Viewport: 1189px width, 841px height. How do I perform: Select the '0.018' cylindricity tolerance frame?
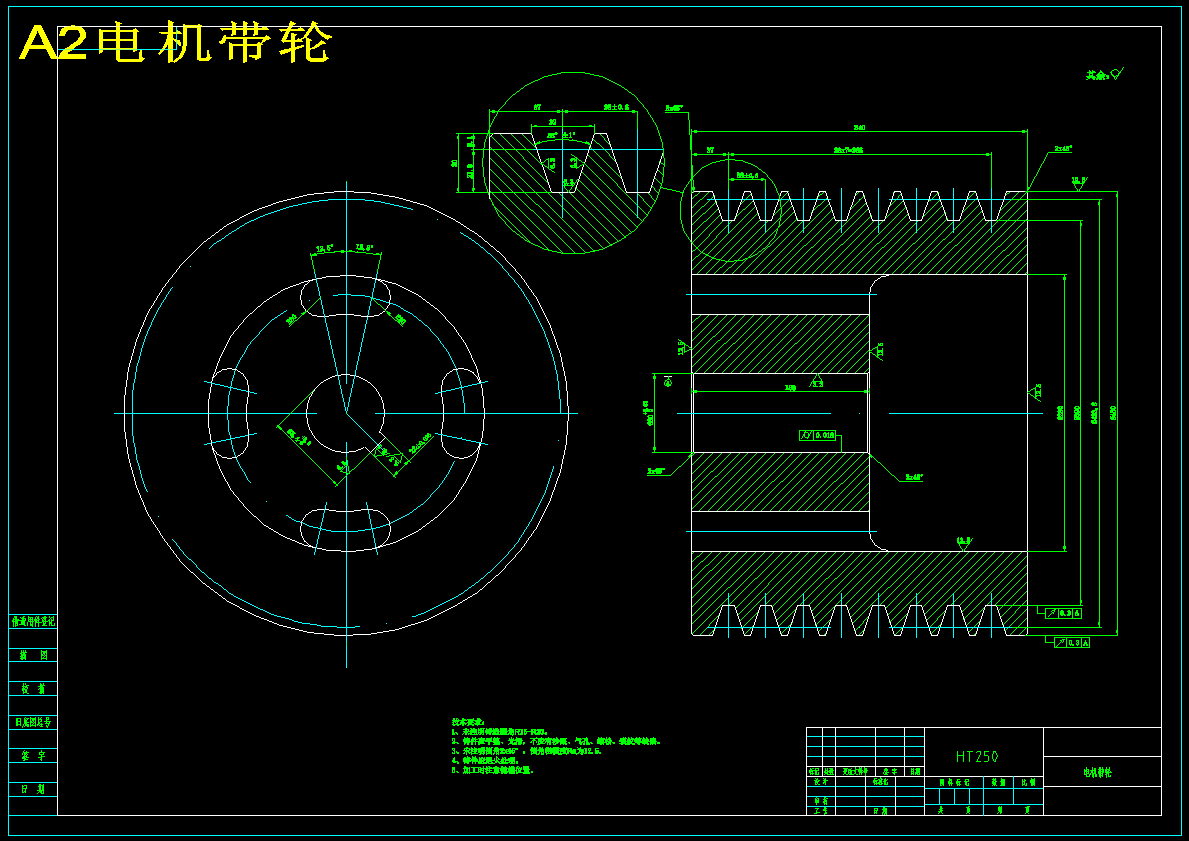pyautogui.click(x=817, y=435)
